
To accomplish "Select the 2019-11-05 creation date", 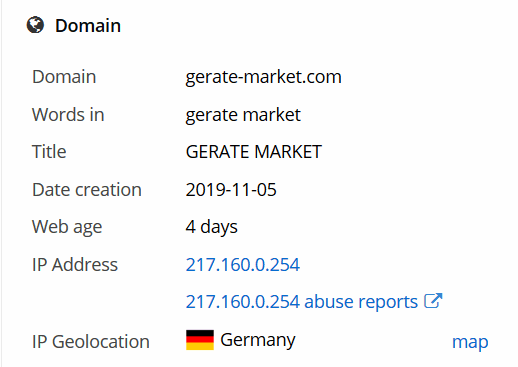I will 231,190.
